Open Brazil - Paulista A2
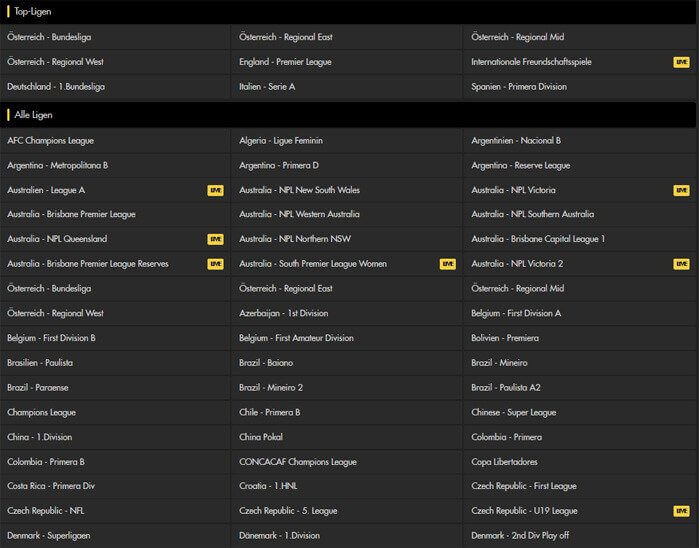 point(580,387)
